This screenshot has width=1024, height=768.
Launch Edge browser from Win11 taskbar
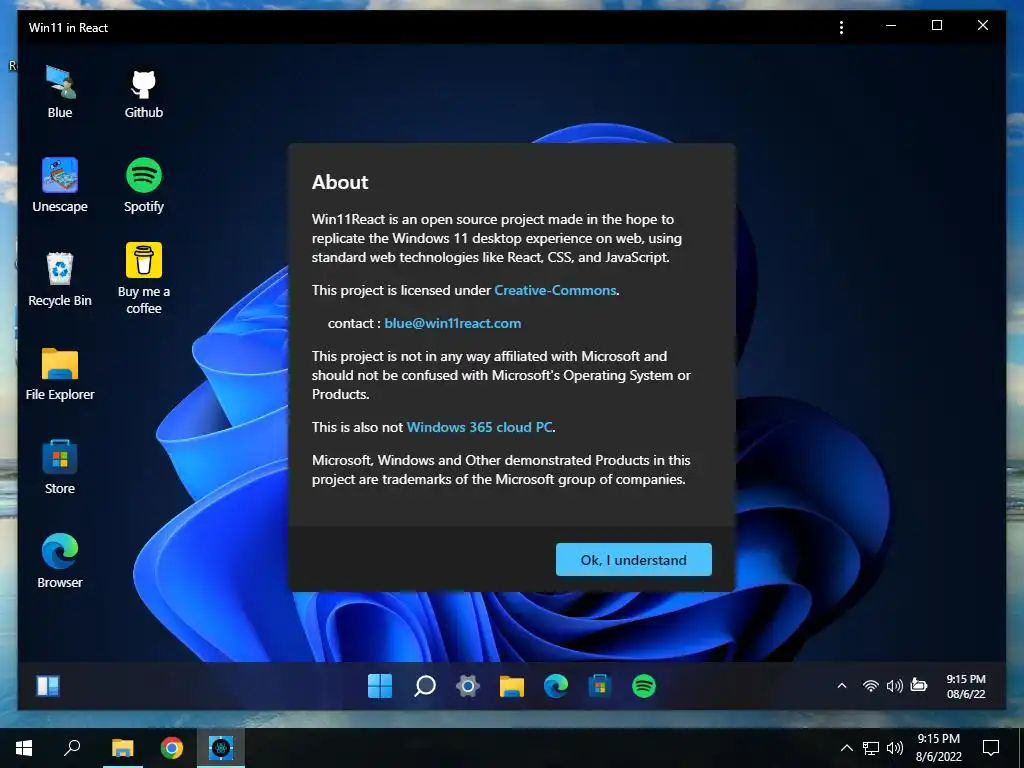[x=556, y=686]
